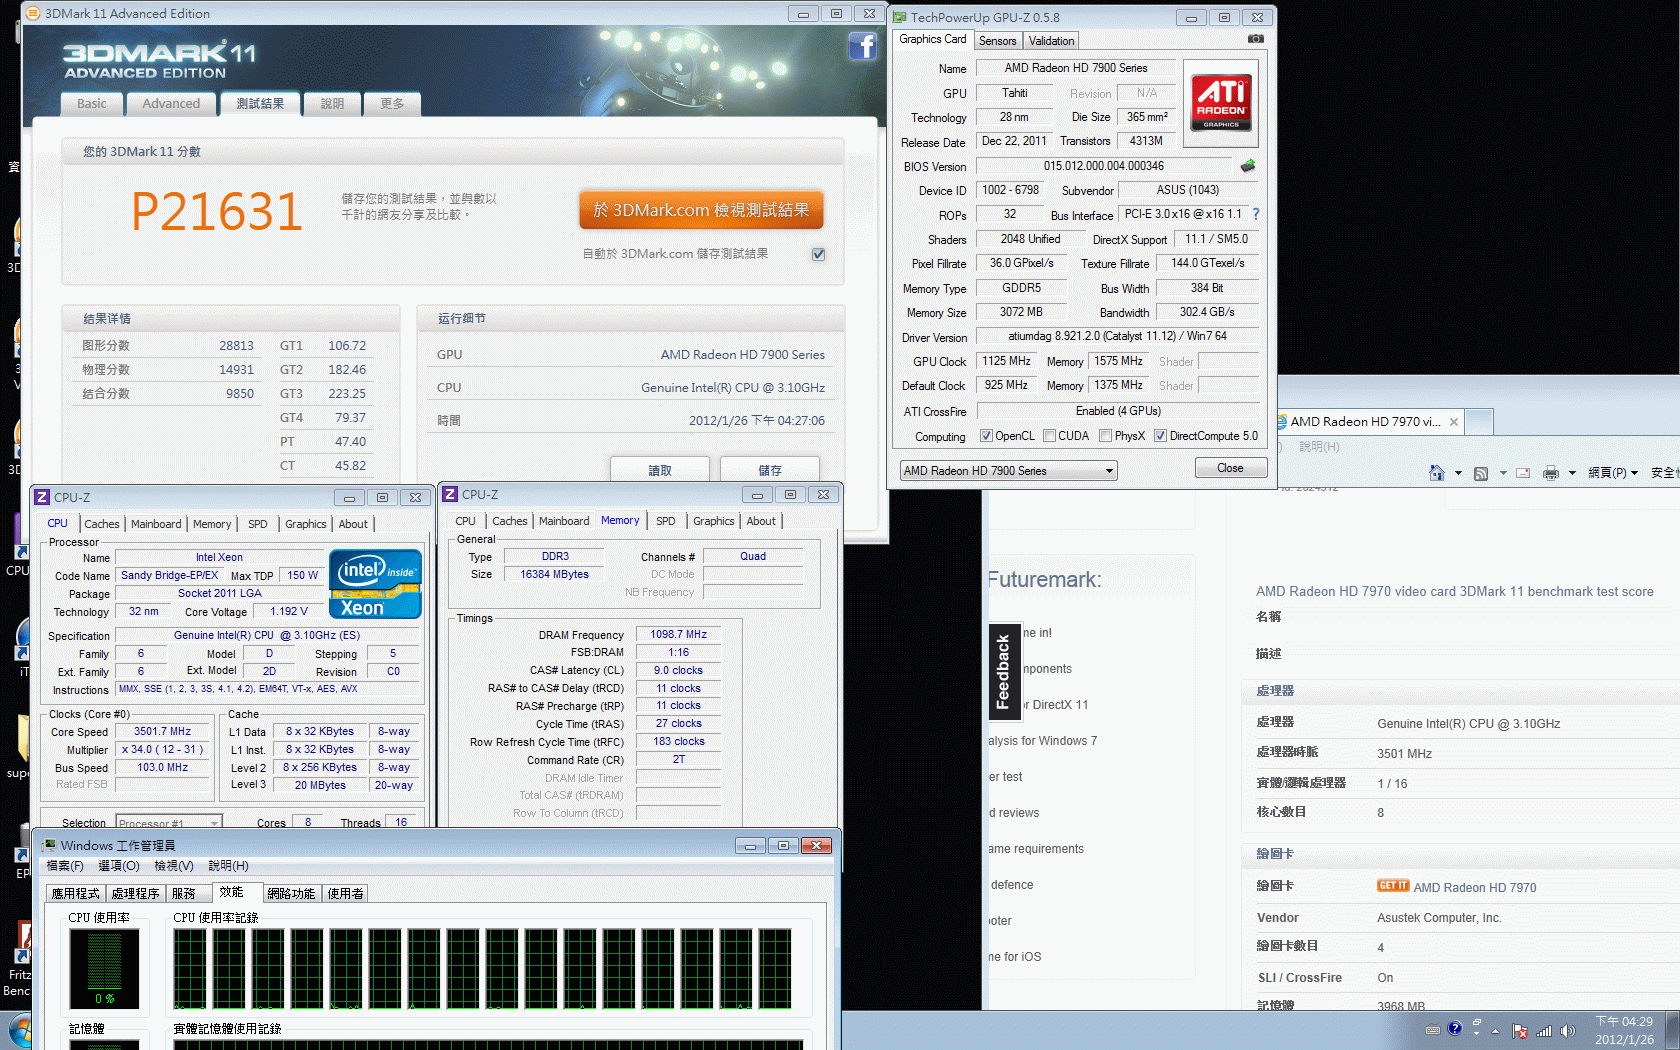This screenshot has width=1680, height=1050.
Task: Click the printer icon in Internet Explorer
Action: pos(1551,473)
